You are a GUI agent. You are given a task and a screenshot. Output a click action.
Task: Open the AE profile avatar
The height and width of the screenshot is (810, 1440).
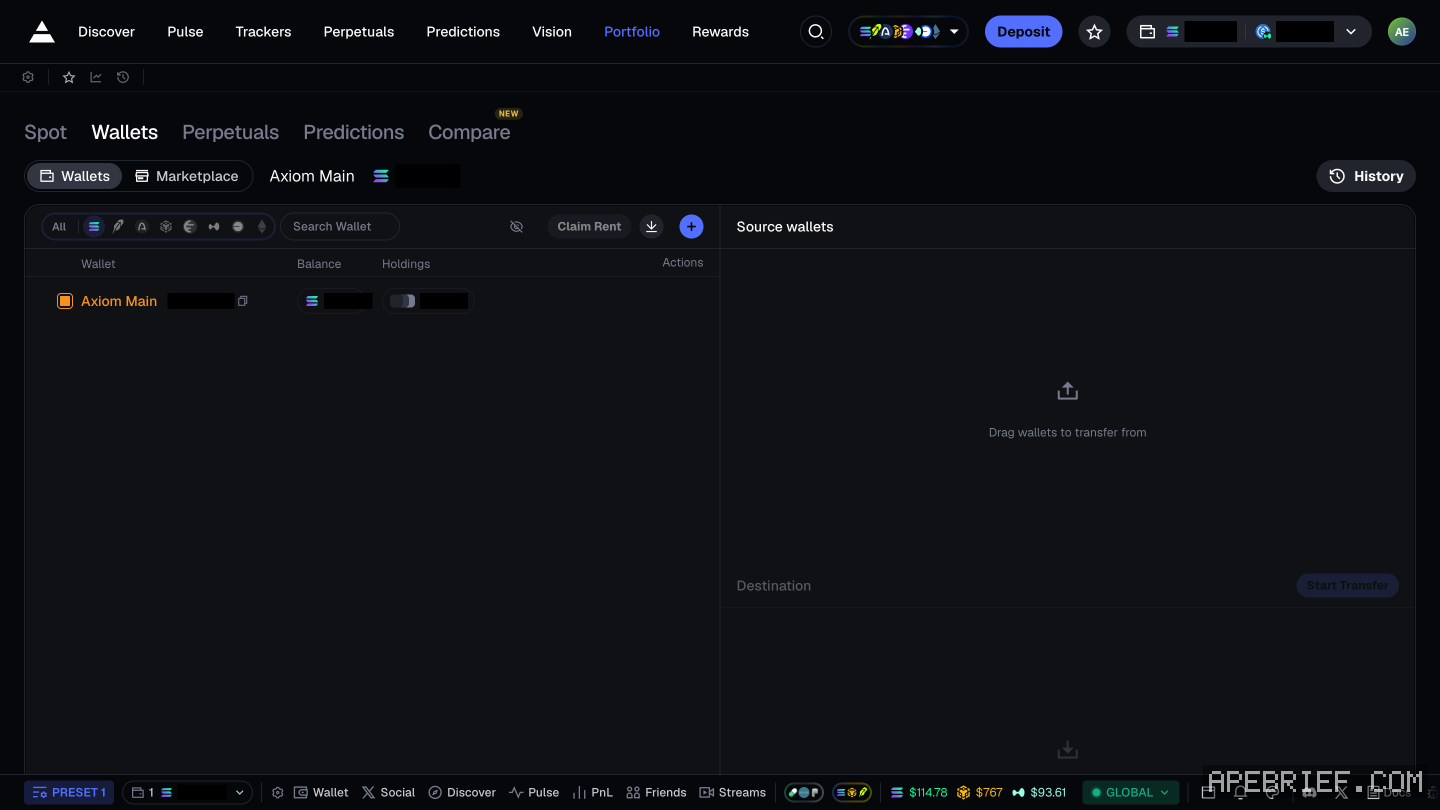click(1402, 32)
